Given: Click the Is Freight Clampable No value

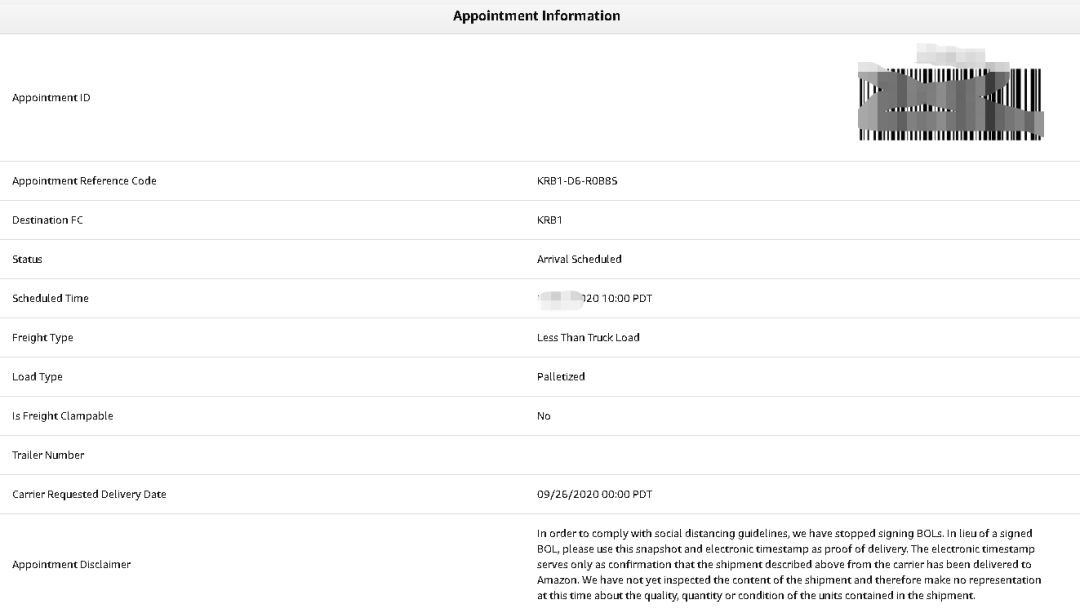Looking at the screenshot, I should (x=543, y=416).
